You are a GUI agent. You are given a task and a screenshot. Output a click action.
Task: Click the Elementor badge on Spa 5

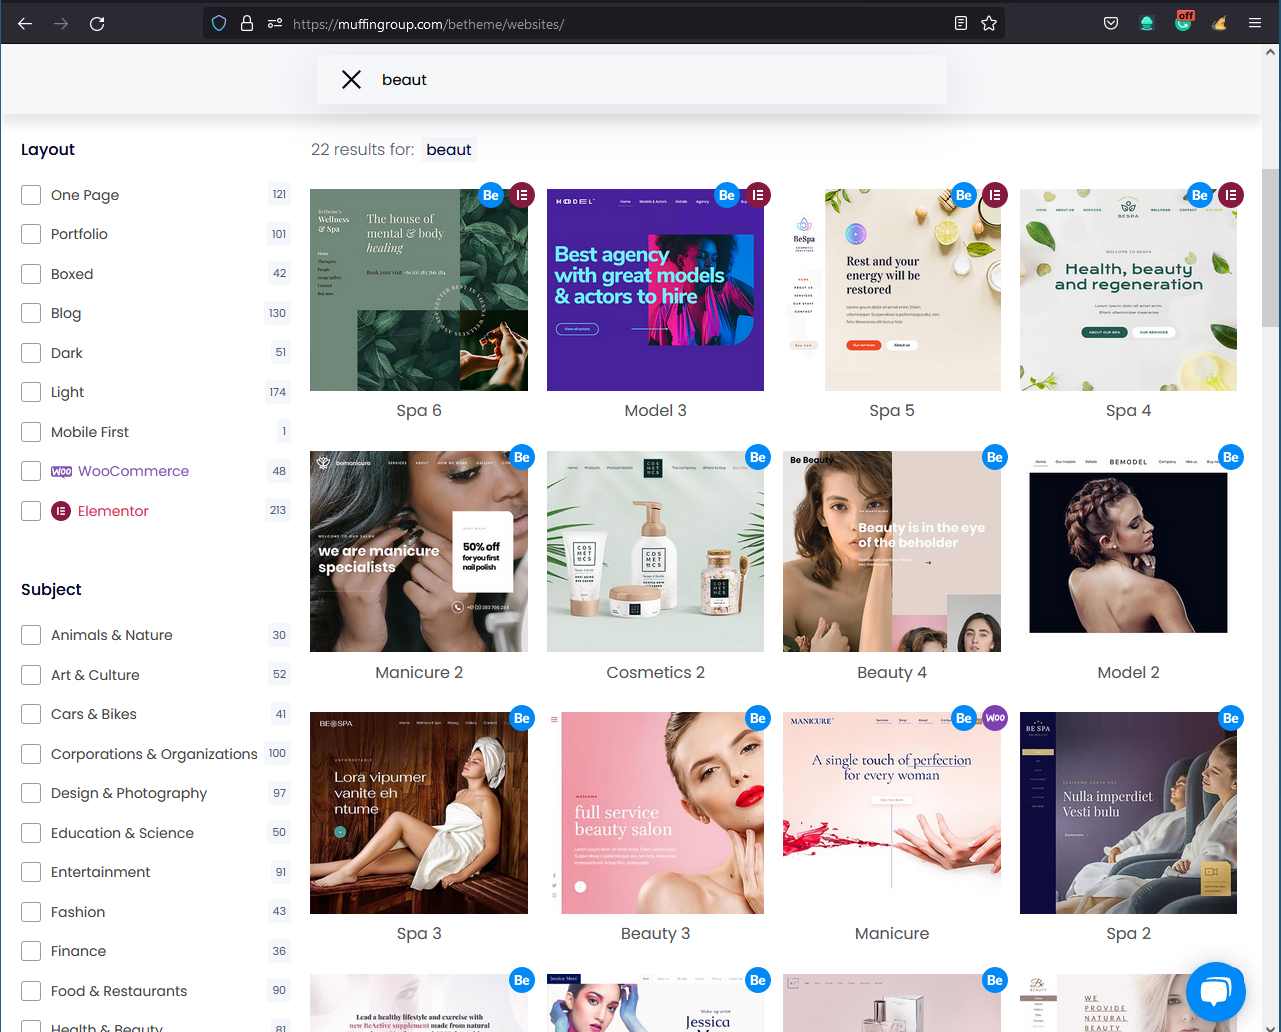[994, 195]
